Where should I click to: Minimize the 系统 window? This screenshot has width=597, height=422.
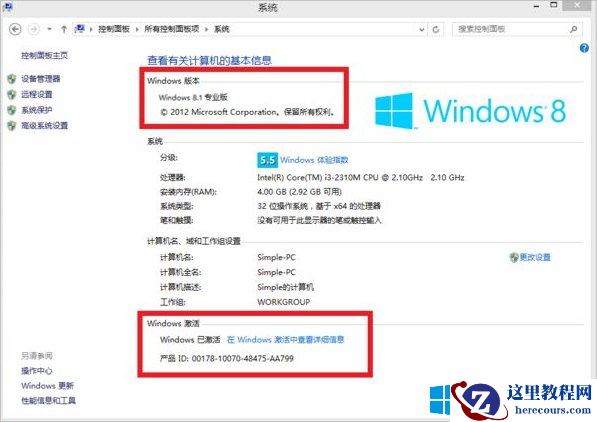pos(536,6)
